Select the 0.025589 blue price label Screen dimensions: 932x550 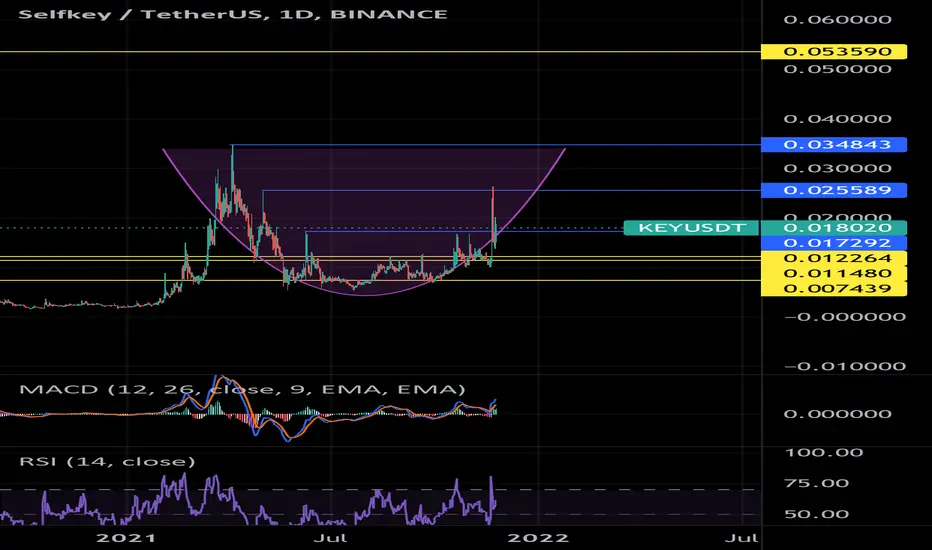834,190
